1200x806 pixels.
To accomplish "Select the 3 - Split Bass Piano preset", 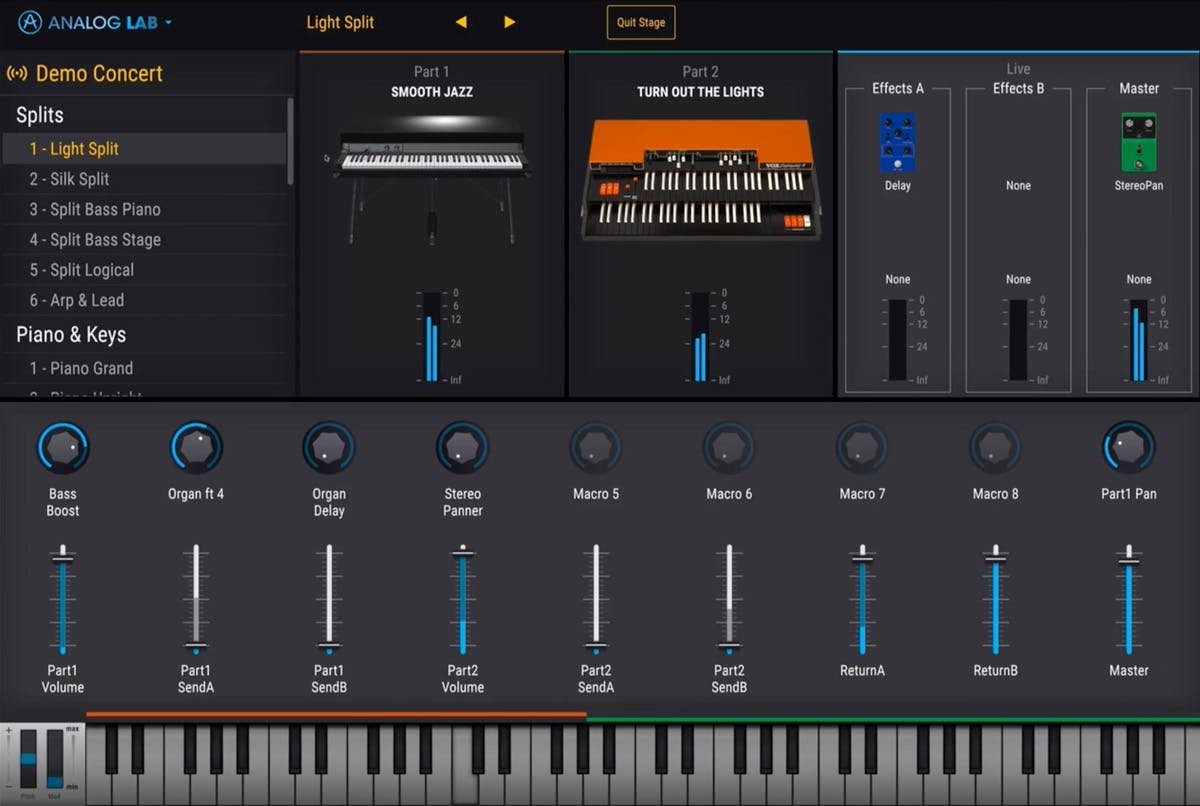I will tap(144, 209).
